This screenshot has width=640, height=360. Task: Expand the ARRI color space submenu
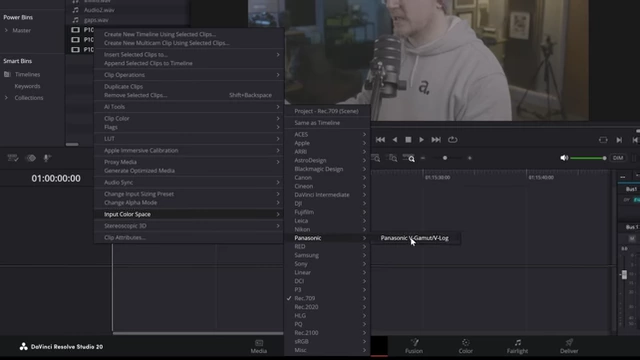328,151
